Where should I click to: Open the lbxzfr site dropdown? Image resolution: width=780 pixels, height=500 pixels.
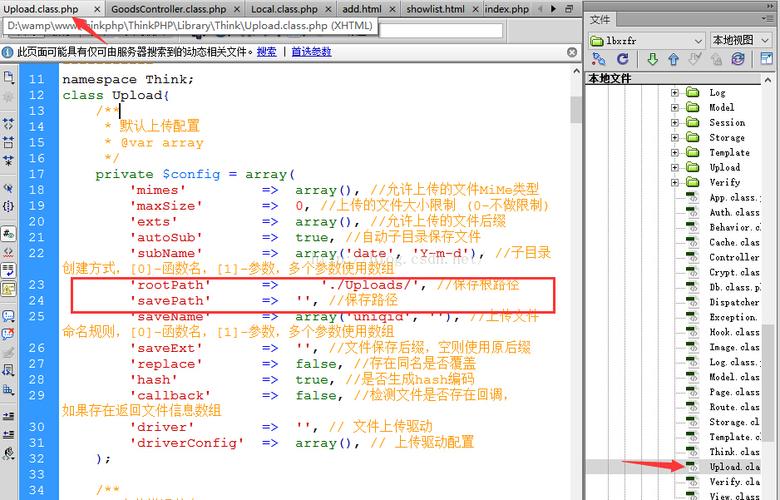tap(647, 40)
